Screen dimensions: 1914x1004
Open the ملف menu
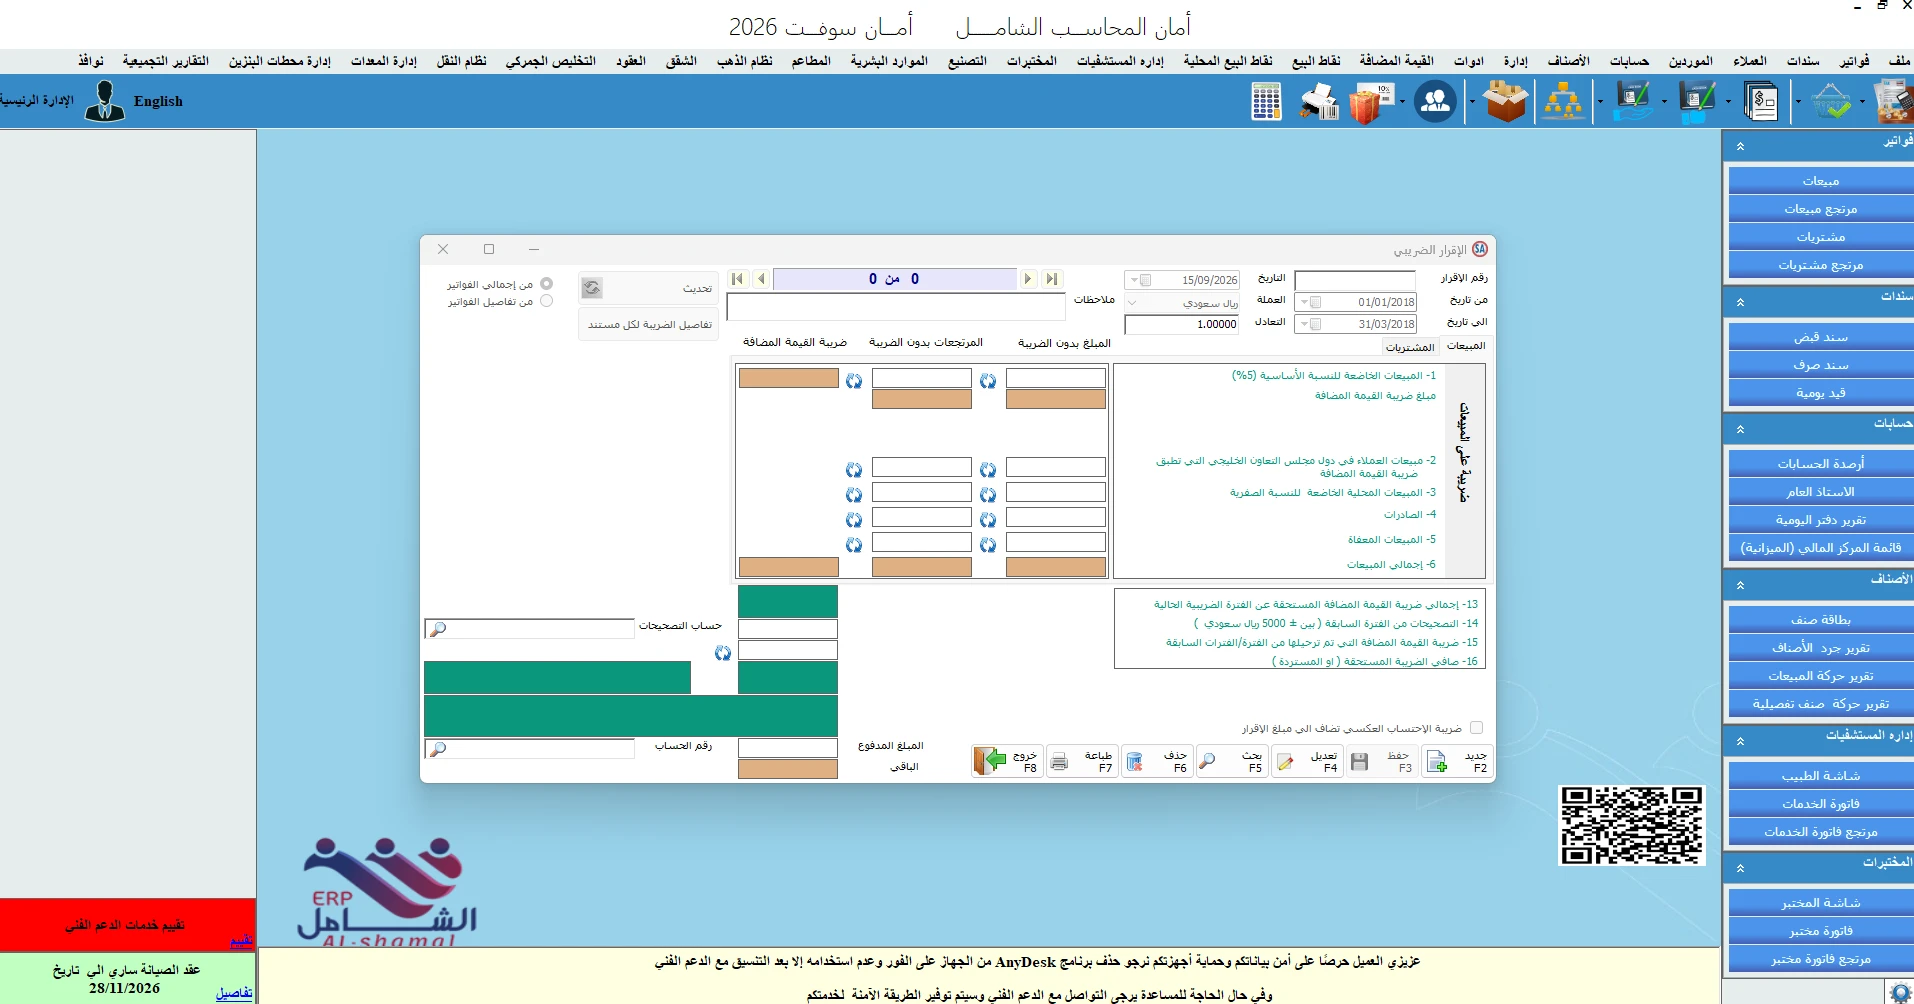1899,61
